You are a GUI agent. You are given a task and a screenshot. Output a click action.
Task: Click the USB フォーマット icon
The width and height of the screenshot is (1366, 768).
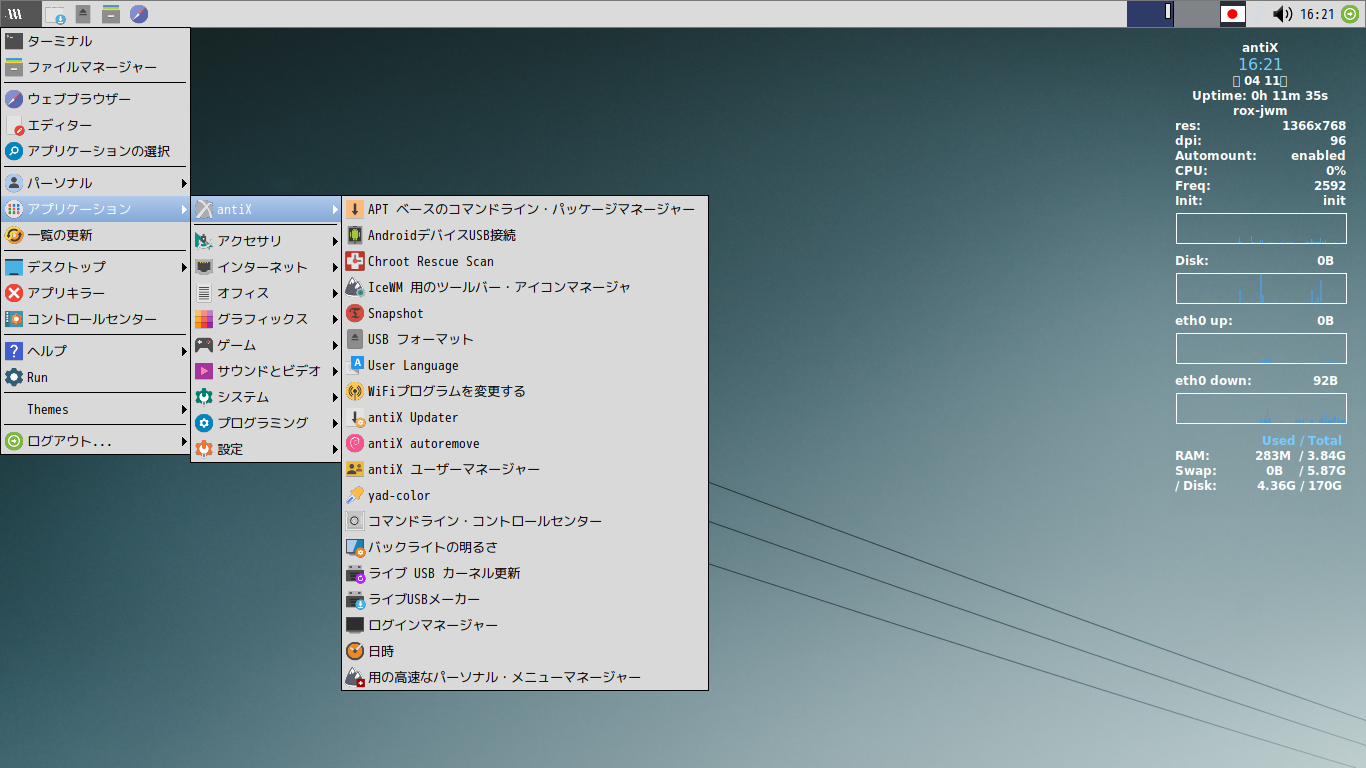(354, 339)
